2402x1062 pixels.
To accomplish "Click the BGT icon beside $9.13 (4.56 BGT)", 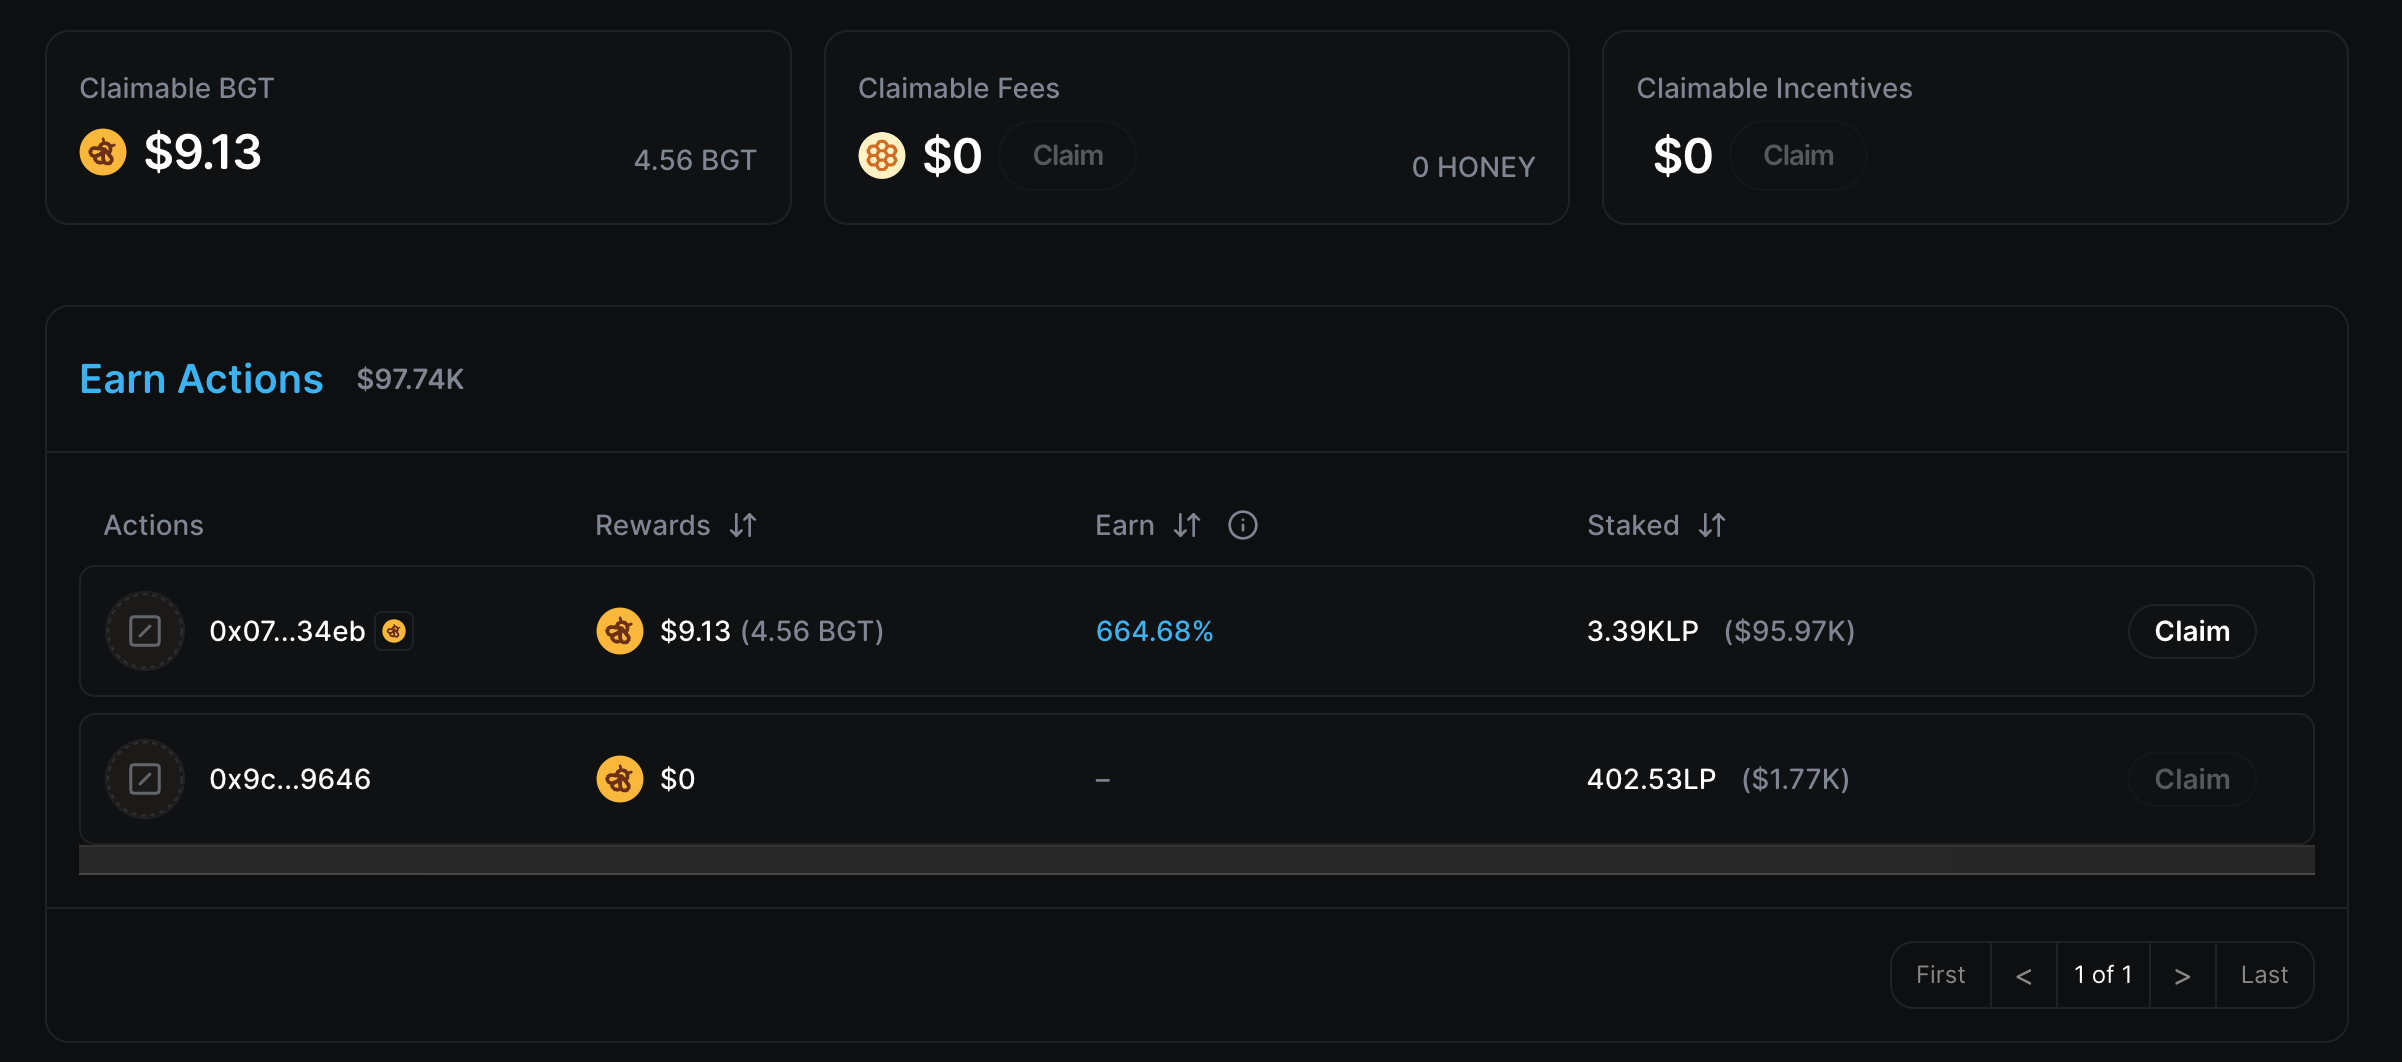I will point(619,631).
